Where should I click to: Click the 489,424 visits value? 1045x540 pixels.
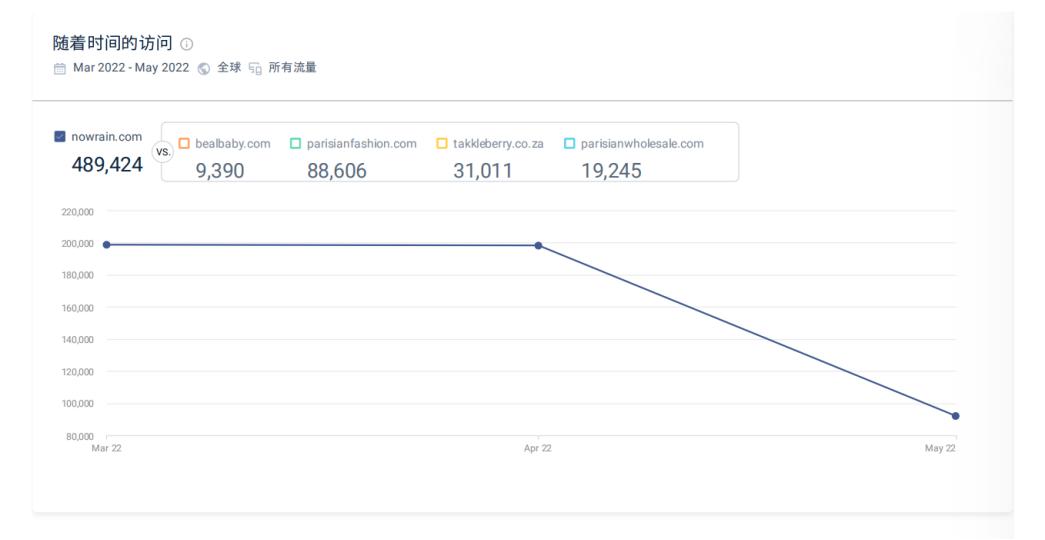(107, 165)
